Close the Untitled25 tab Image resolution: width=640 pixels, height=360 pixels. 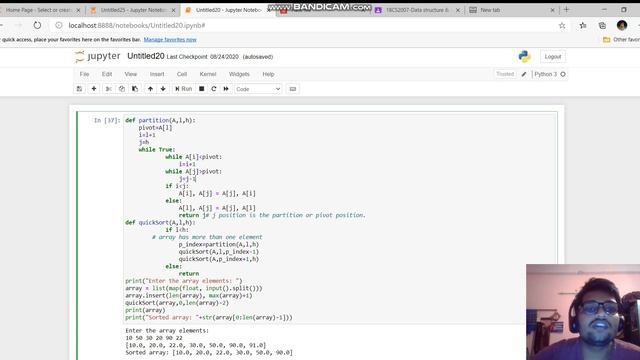pos(173,10)
